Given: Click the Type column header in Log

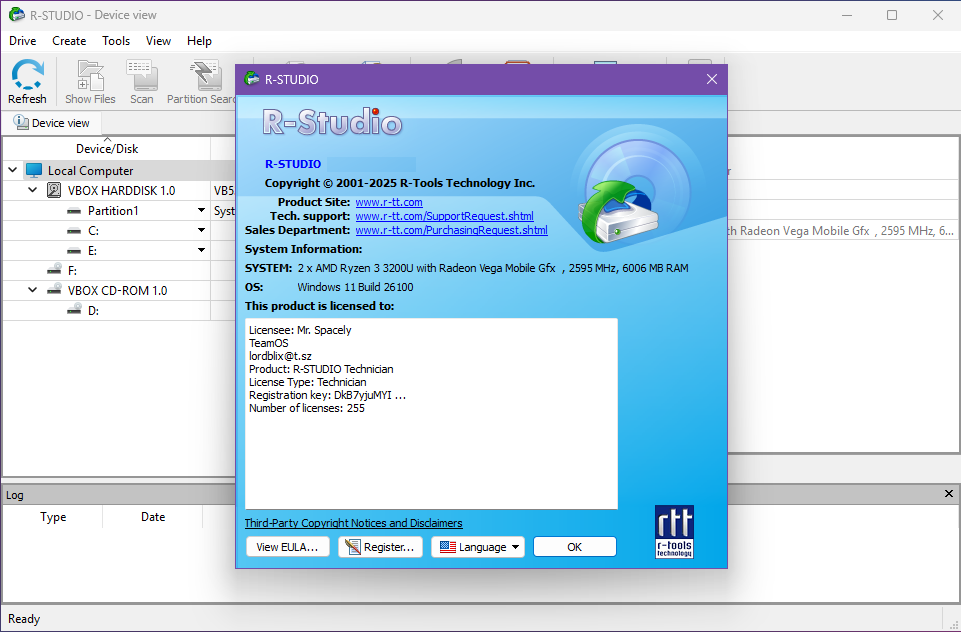Looking at the screenshot, I should point(53,517).
